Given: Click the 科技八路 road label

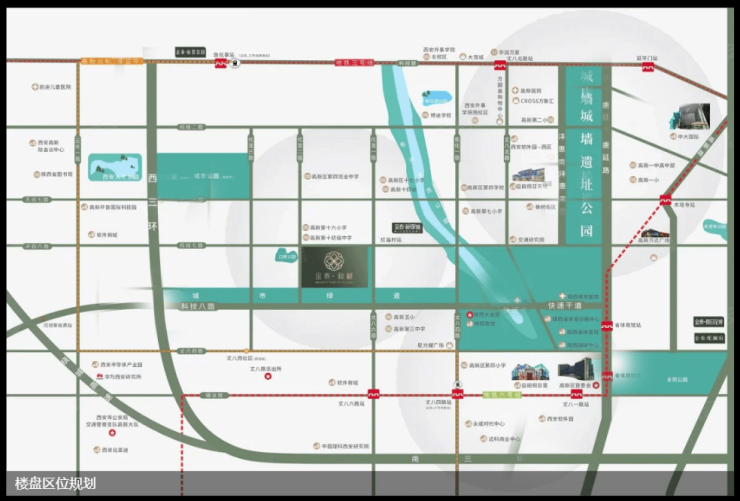Looking at the screenshot, I should 198,306.
